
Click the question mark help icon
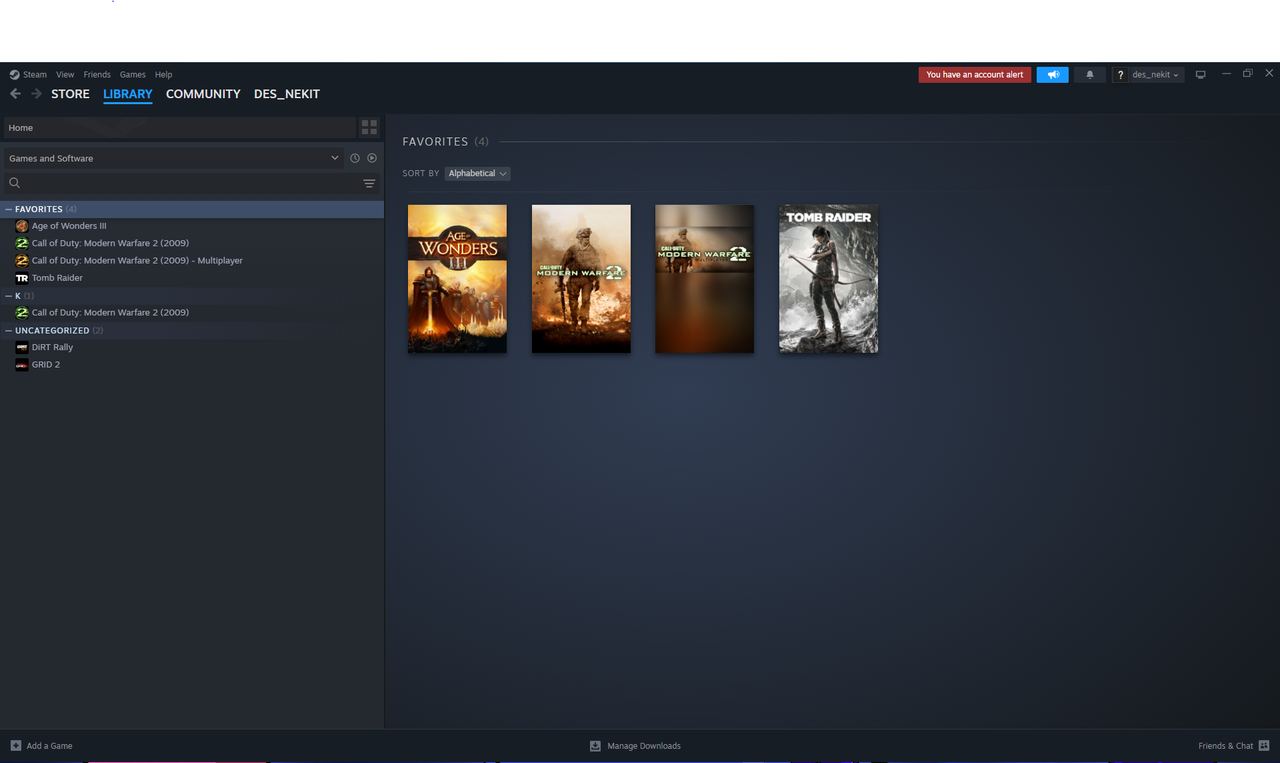[x=1121, y=75]
